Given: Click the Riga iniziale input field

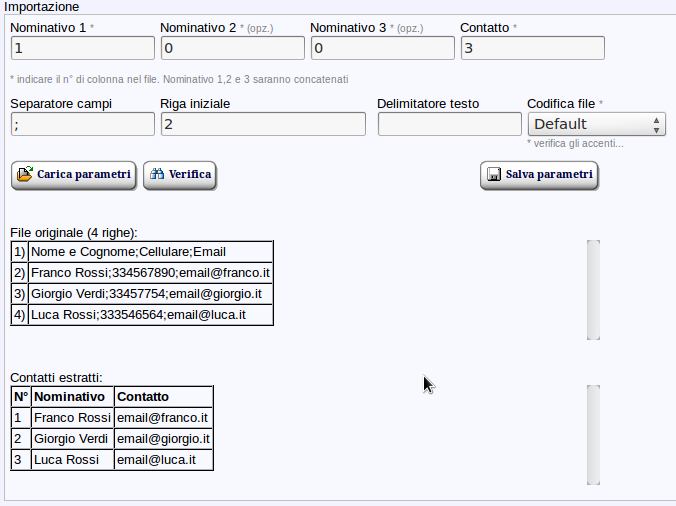Looking at the screenshot, I should point(262,124).
